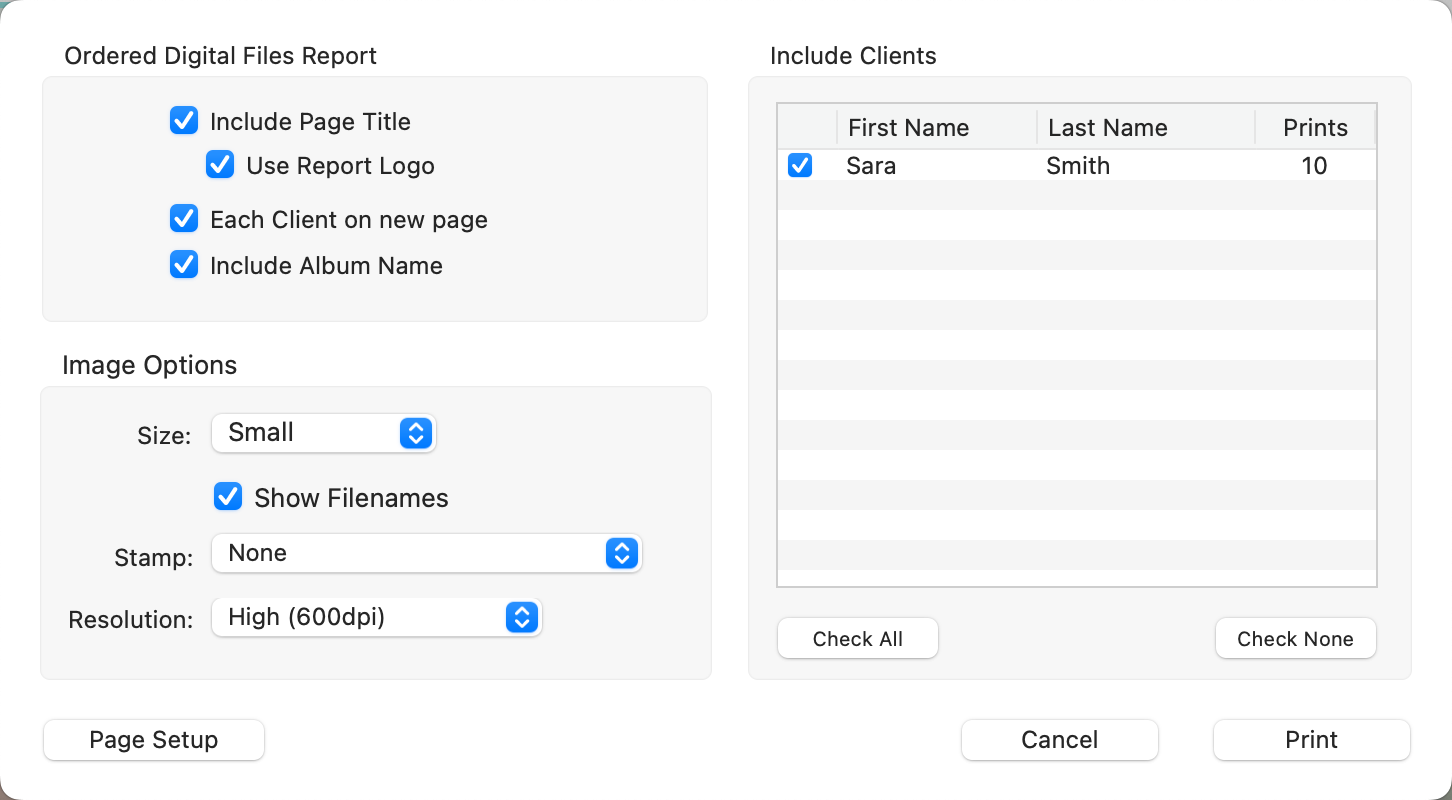
Task: Select the Smith last name cell
Action: pos(1078,166)
